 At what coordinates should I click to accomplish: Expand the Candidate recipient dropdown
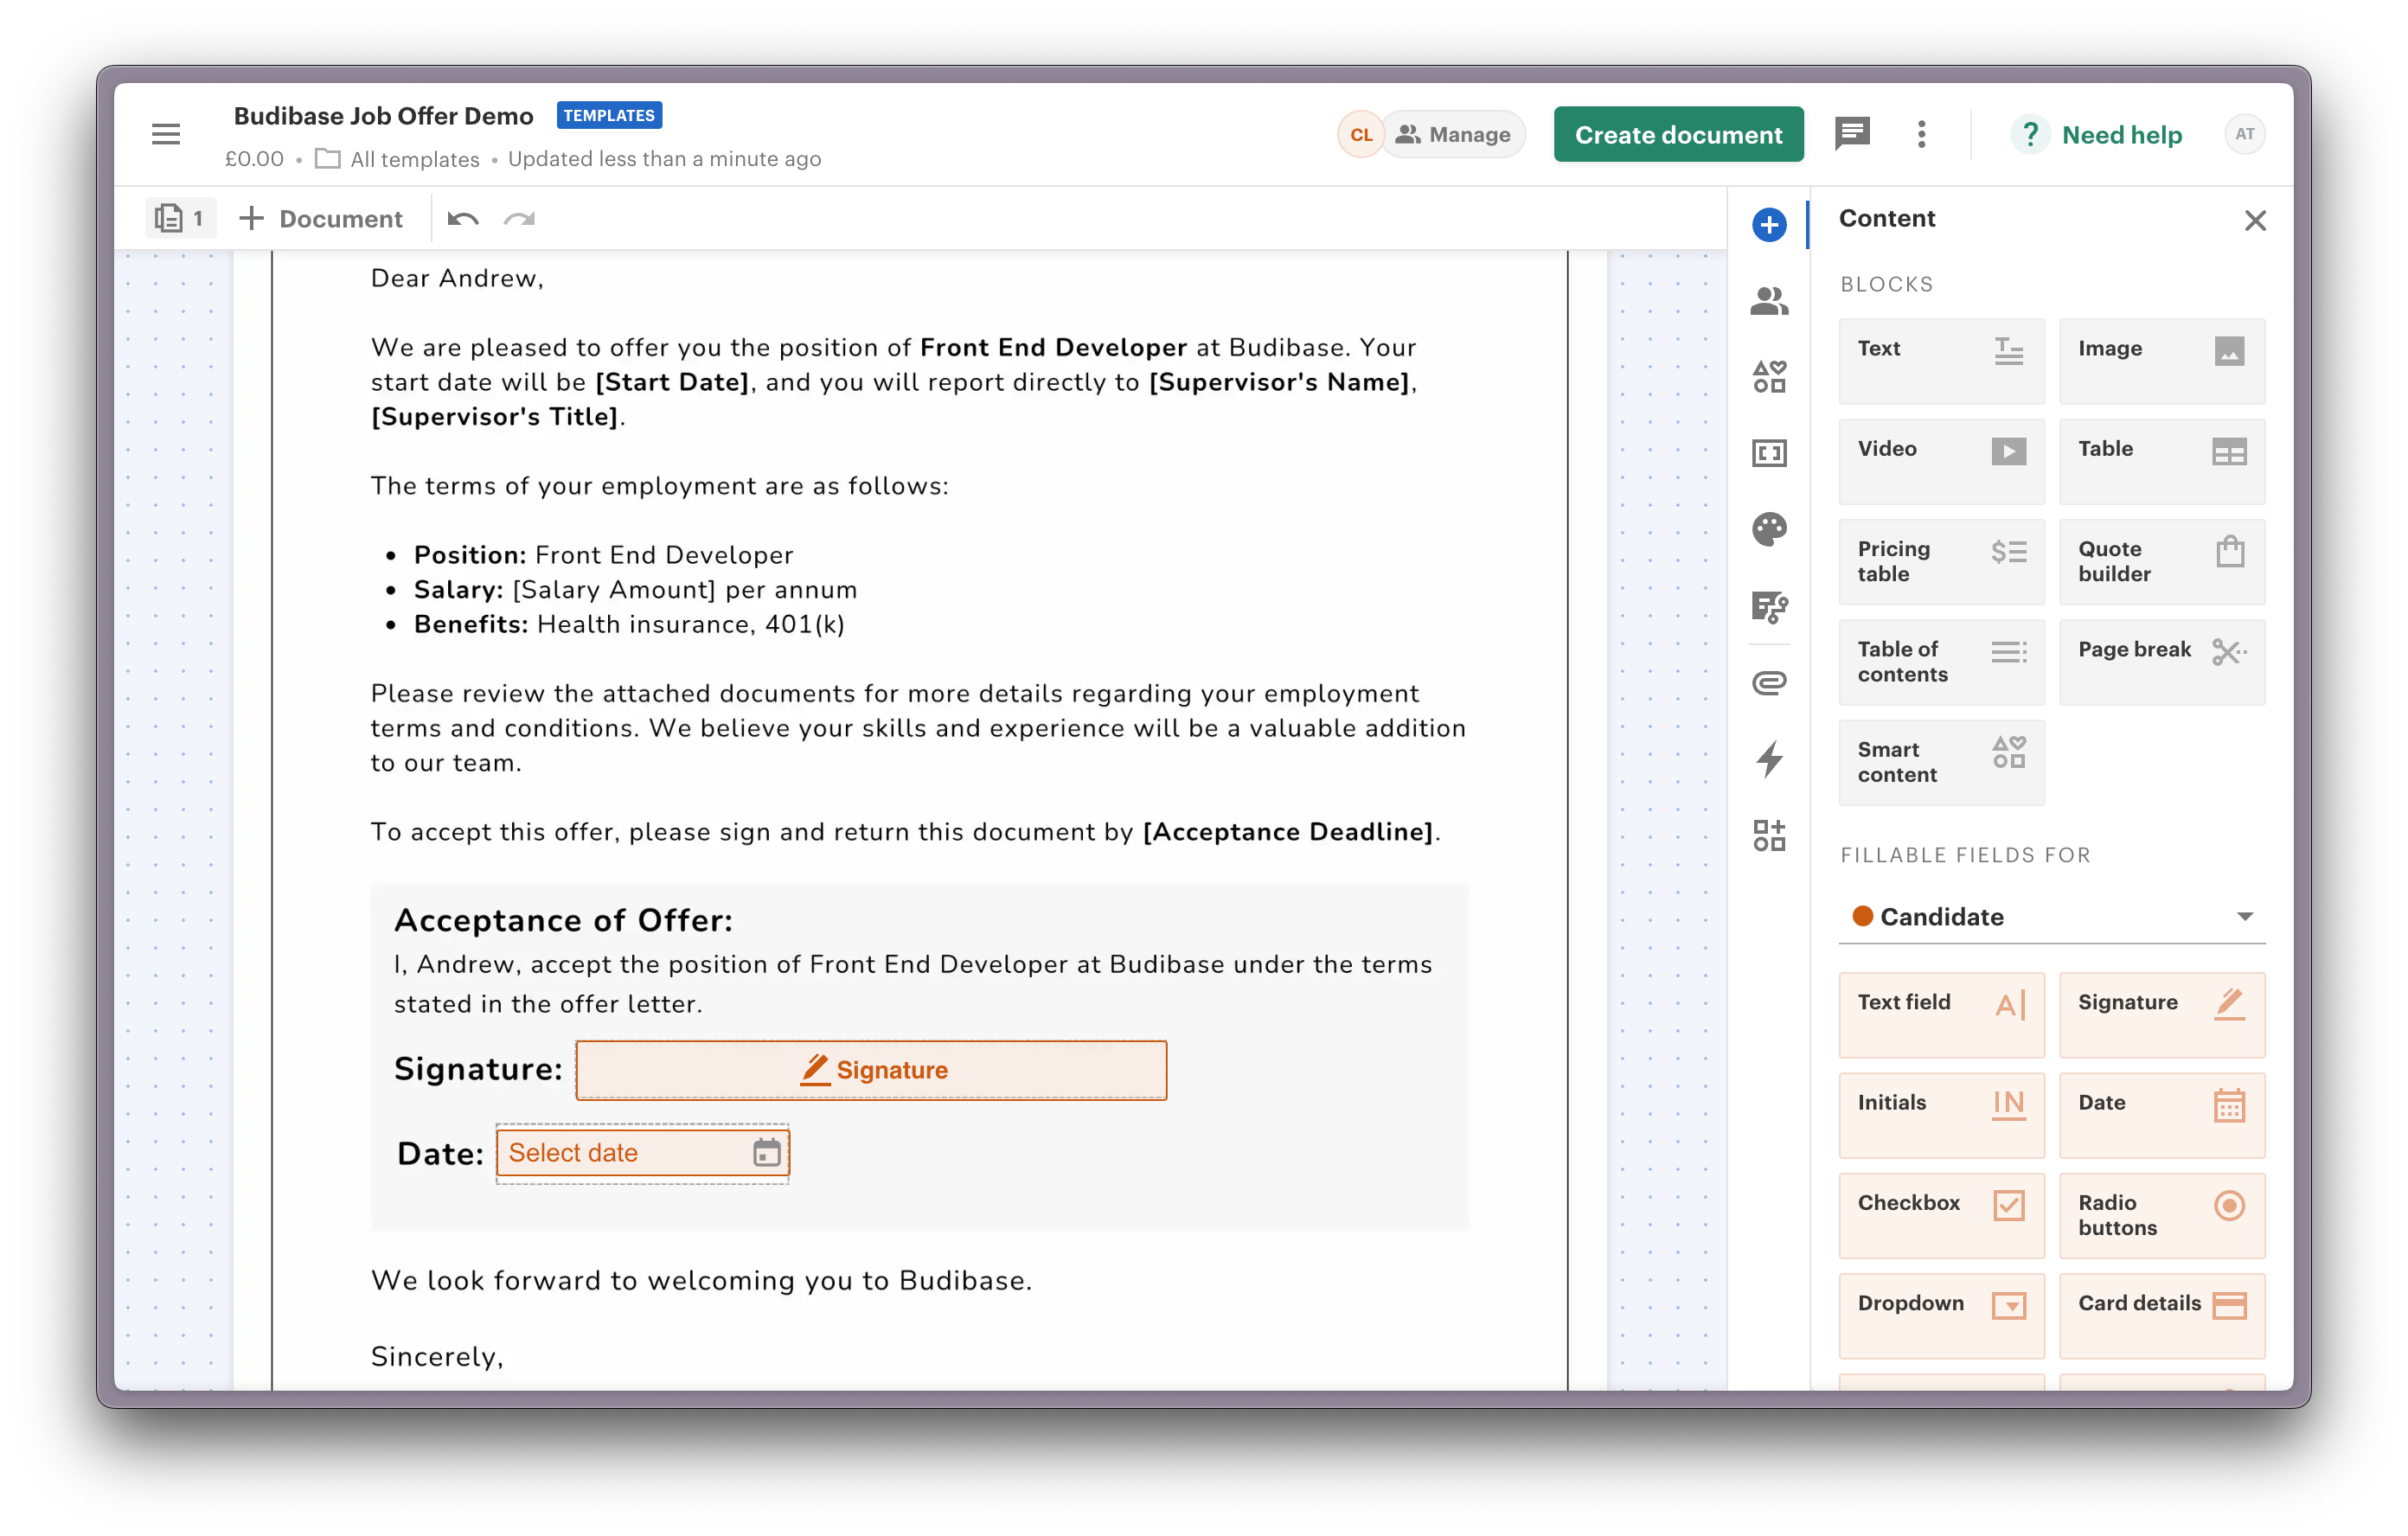tap(2051, 916)
